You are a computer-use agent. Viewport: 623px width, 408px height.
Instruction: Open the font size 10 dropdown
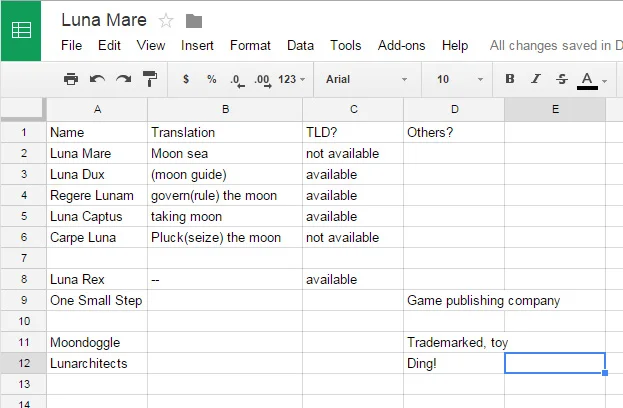pyautogui.click(x=460, y=79)
